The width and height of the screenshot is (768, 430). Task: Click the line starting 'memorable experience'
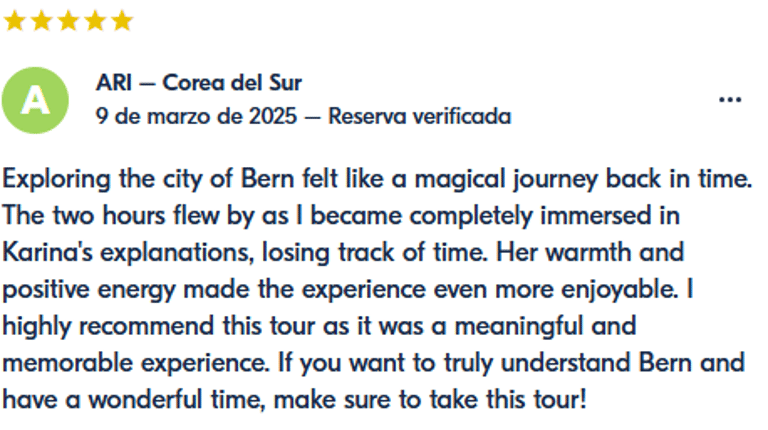click(x=373, y=363)
